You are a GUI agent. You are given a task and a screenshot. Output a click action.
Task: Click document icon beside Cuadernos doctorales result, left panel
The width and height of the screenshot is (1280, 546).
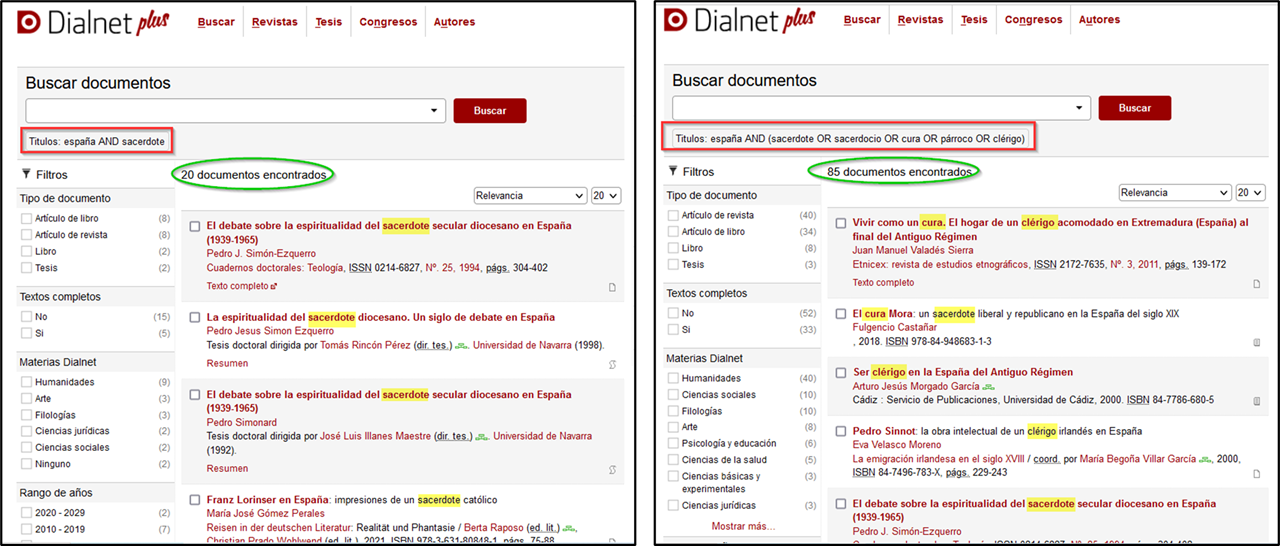(611, 287)
